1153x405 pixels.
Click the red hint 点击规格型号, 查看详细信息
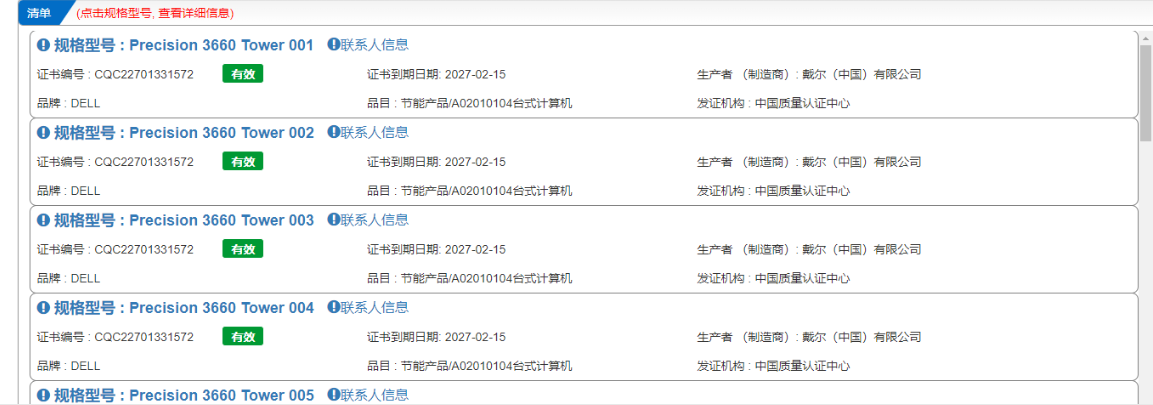point(155,14)
